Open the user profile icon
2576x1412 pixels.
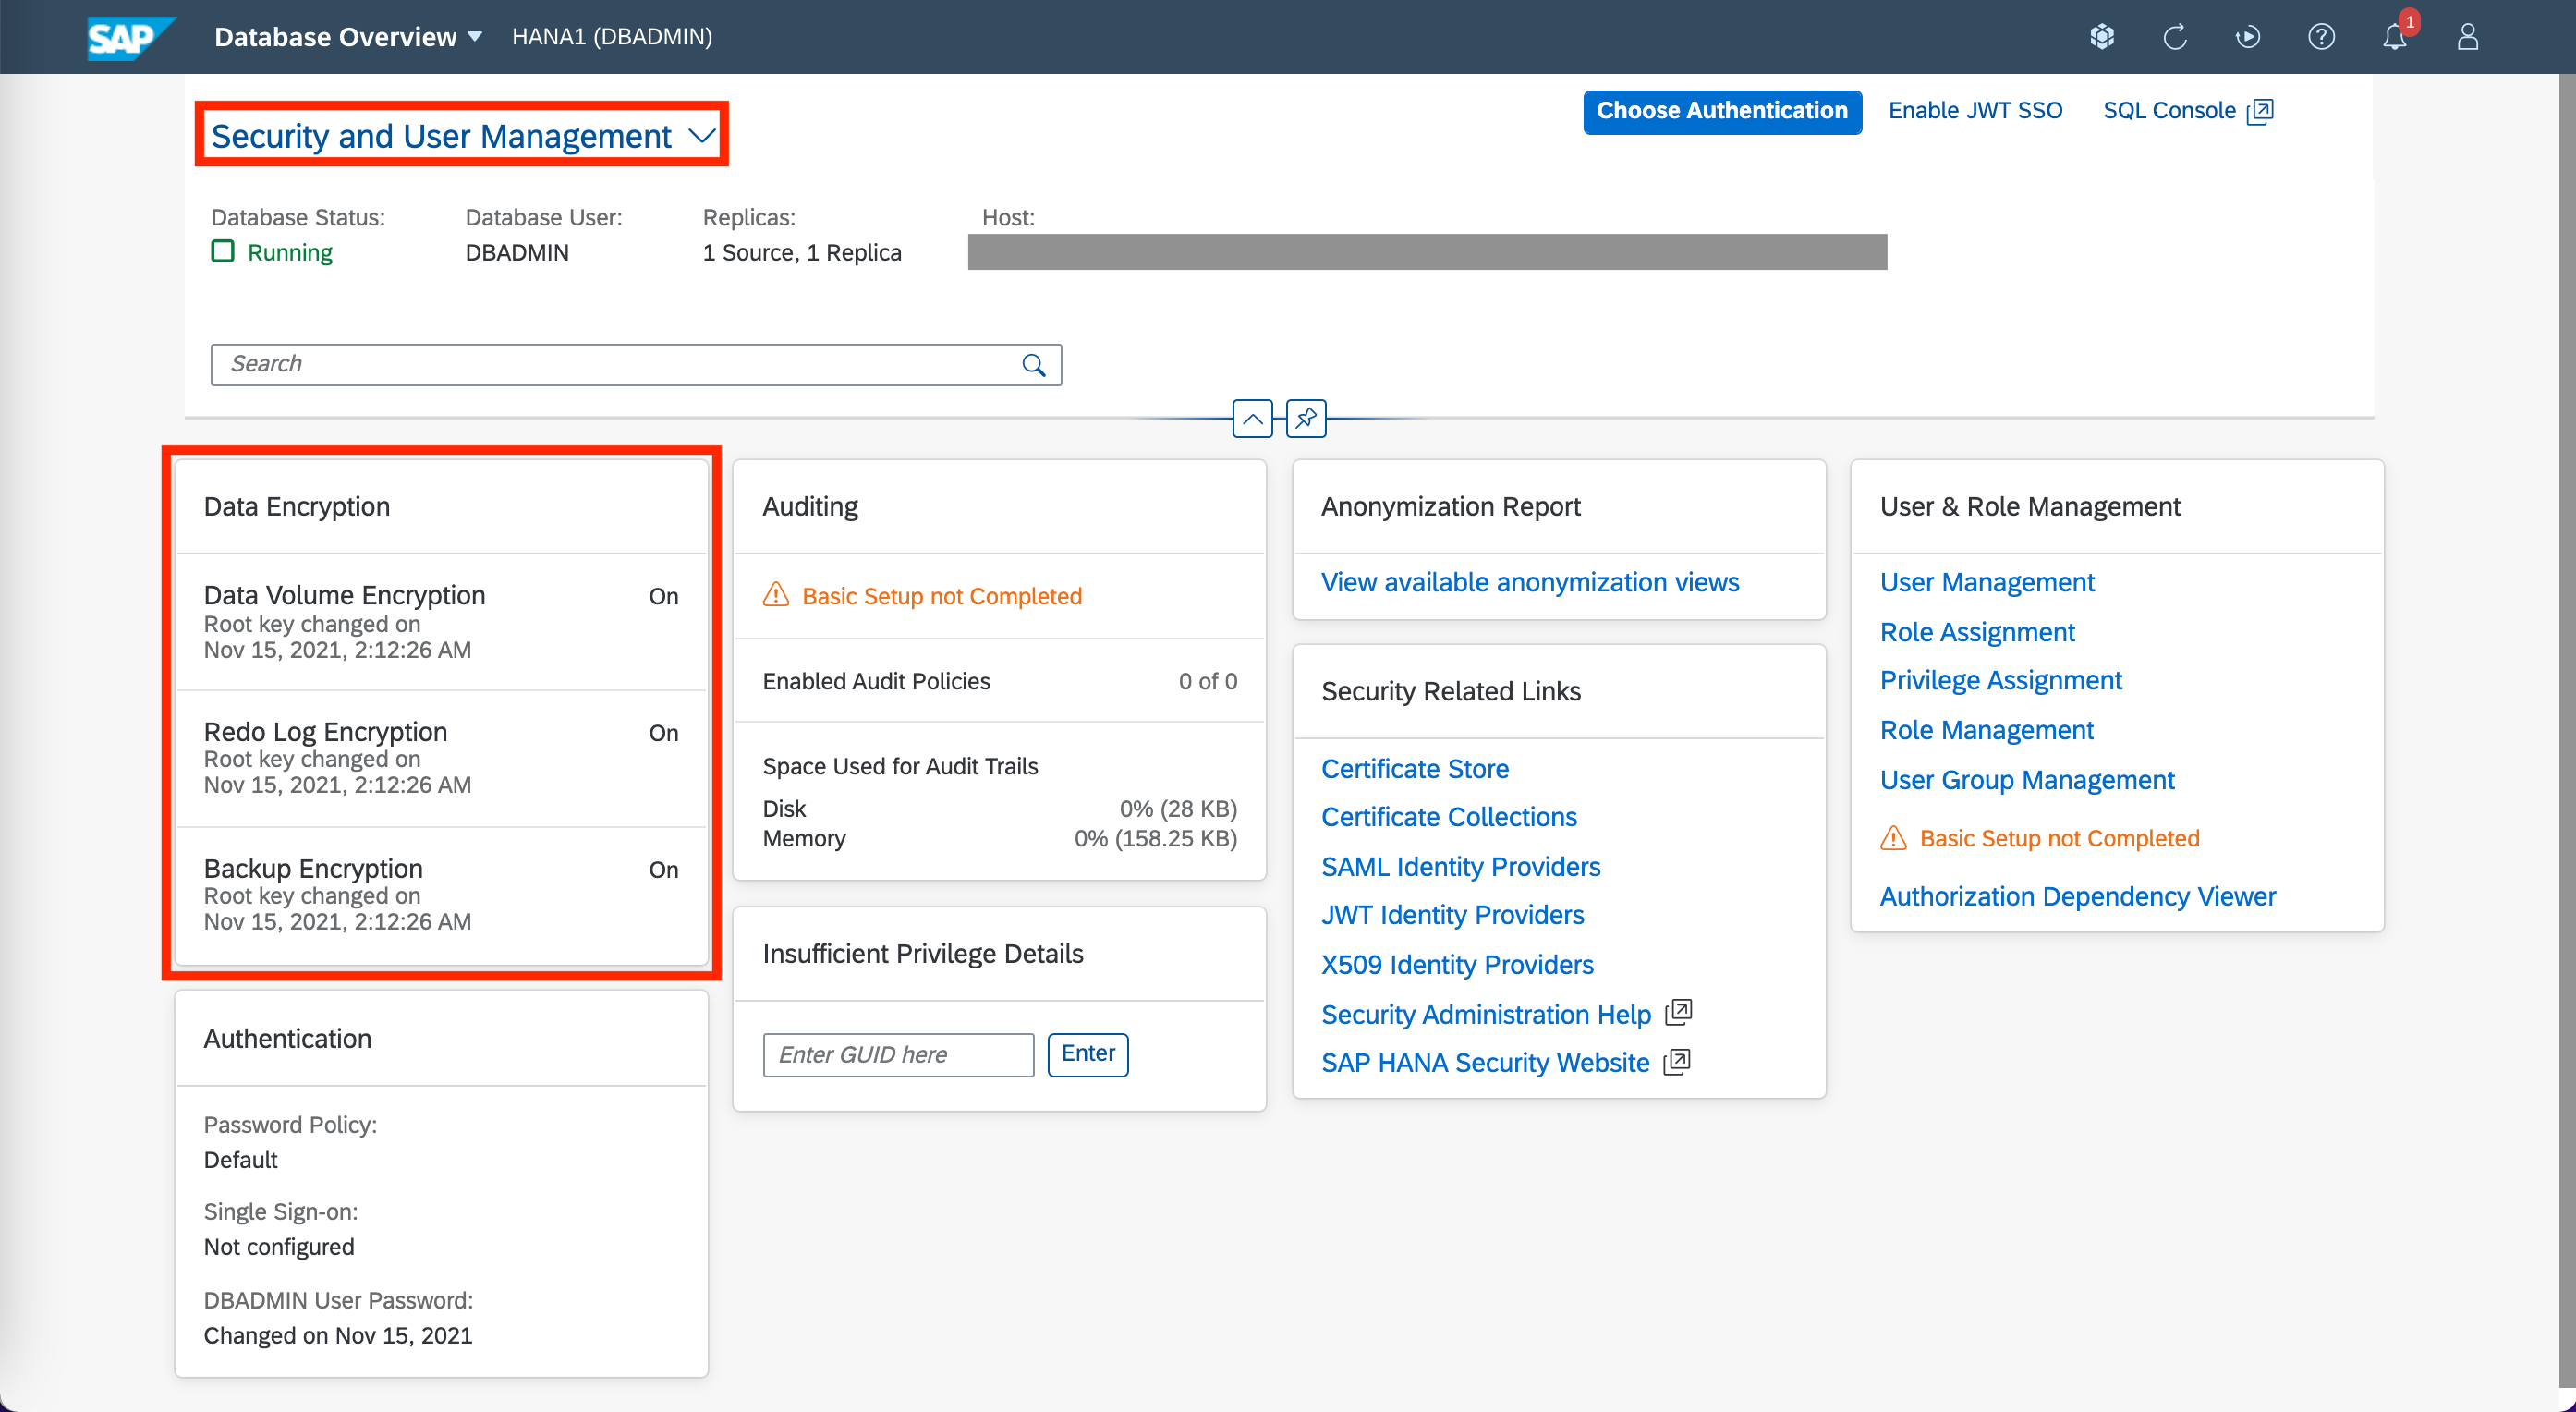2467,37
